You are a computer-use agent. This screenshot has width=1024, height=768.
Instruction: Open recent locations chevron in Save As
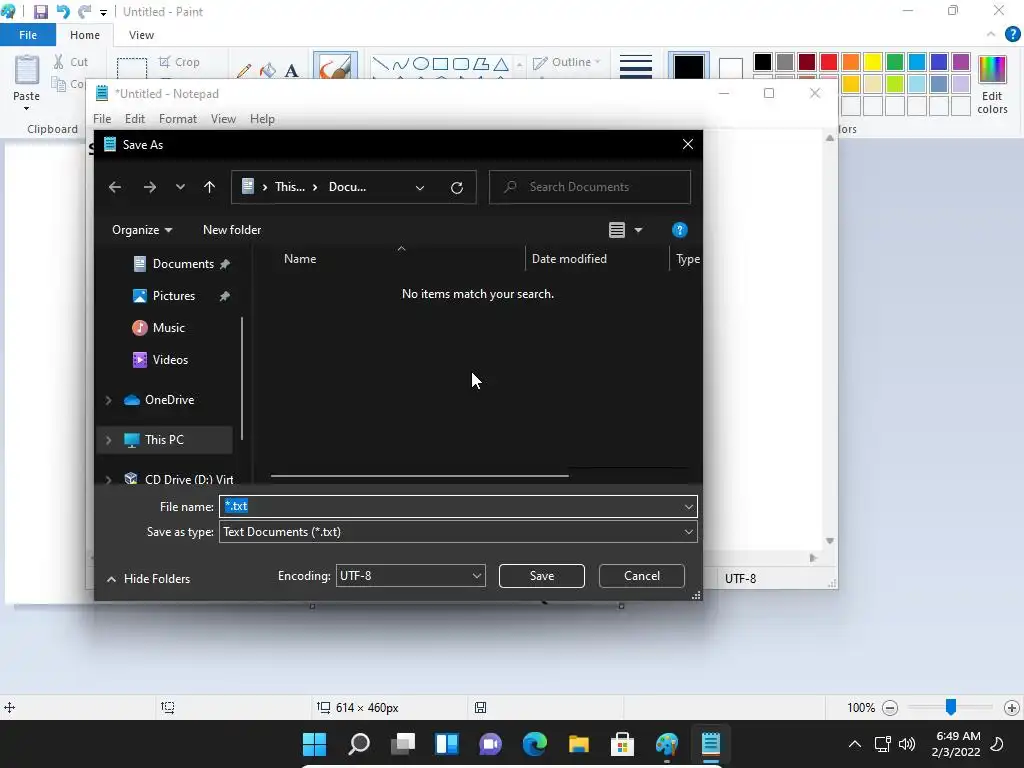[180, 187]
